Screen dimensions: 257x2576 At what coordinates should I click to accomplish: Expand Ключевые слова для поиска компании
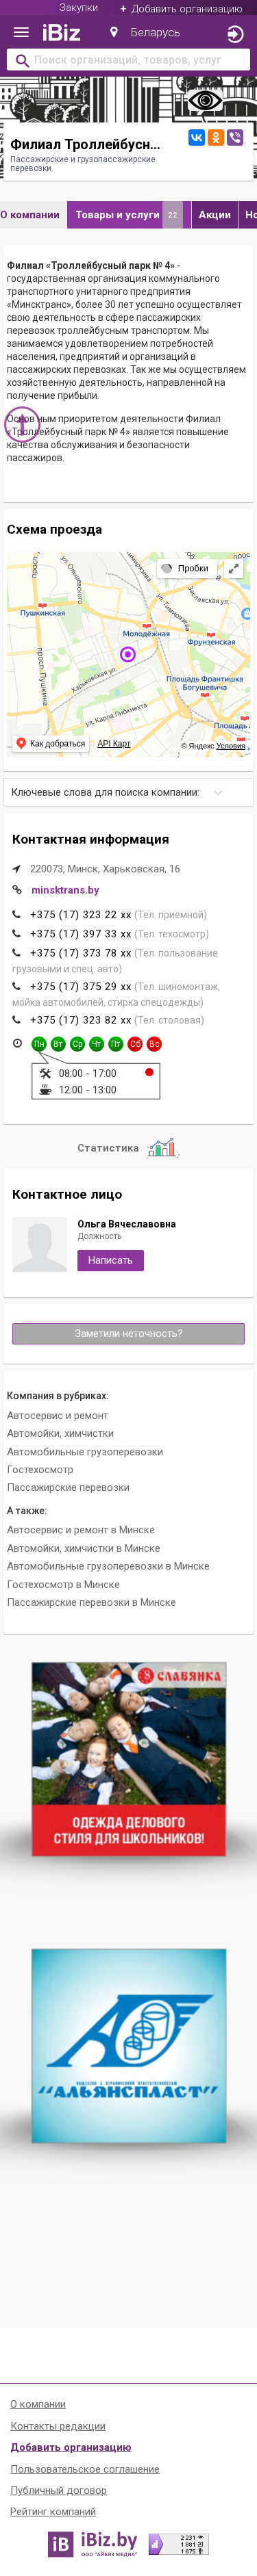(x=128, y=792)
